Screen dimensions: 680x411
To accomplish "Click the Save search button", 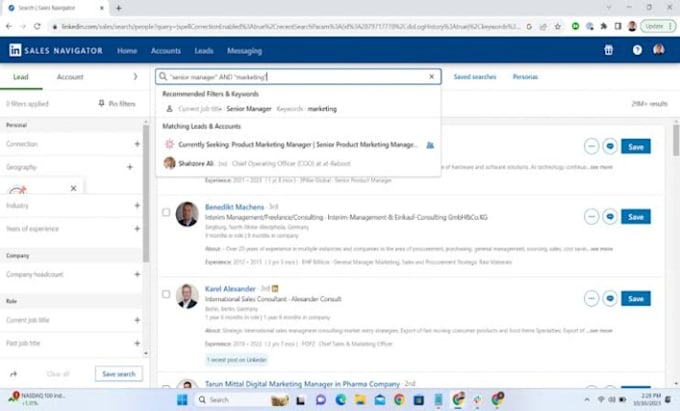I will point(119,374).
